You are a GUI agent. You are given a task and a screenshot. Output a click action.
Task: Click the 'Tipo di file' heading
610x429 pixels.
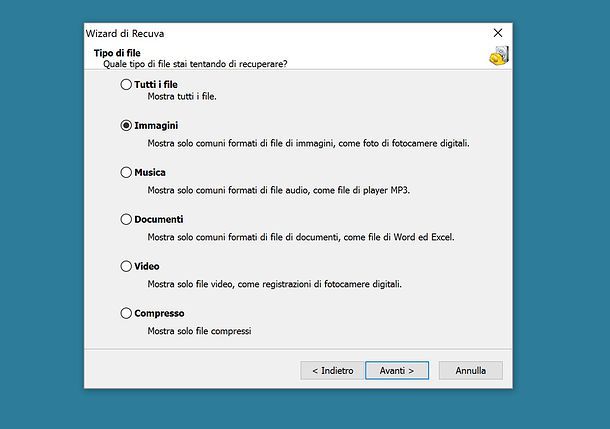click(x=117, y=53)
